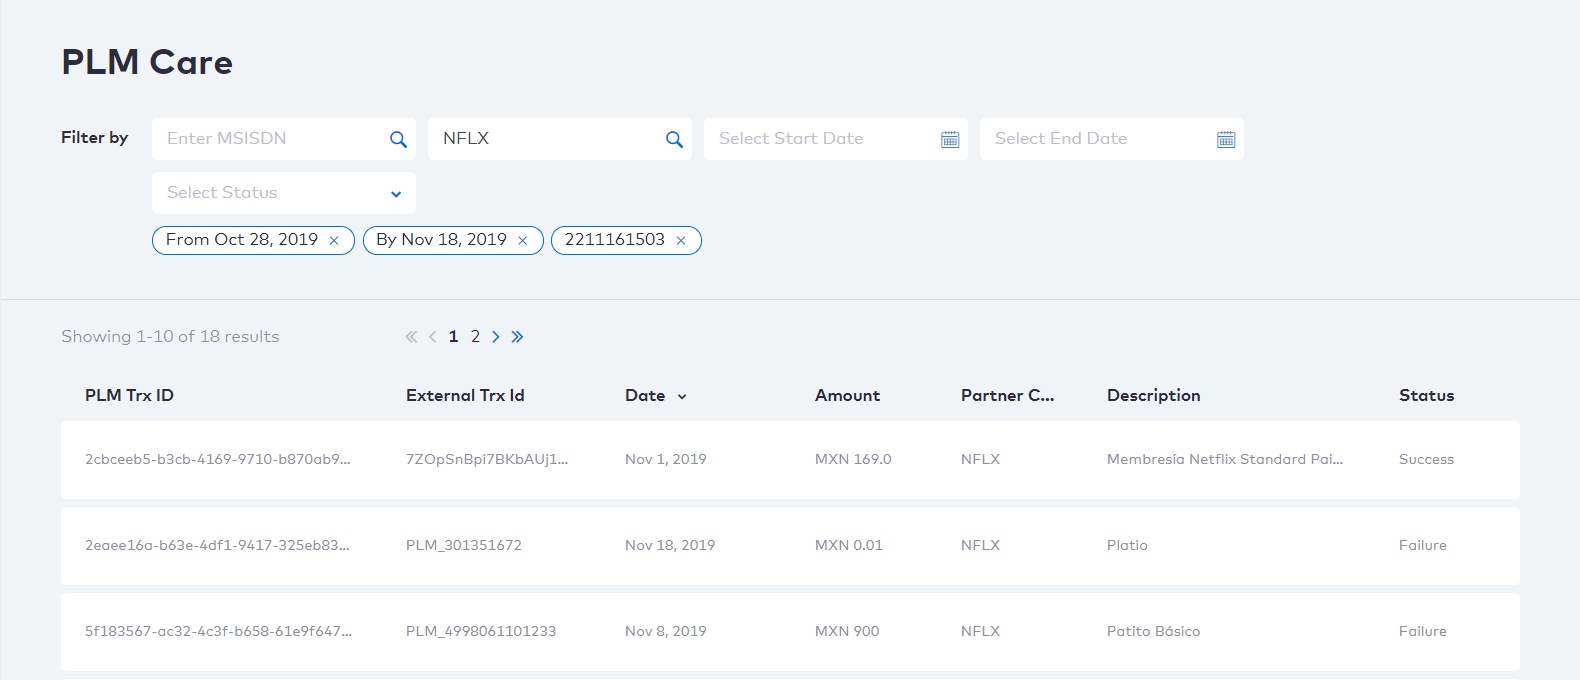This screenshot has width=1580, height=680.
Task: Open transaction 2eaee16a-b63e-4df1-9417-325eb83...
Action: click(x=217, y=546)
